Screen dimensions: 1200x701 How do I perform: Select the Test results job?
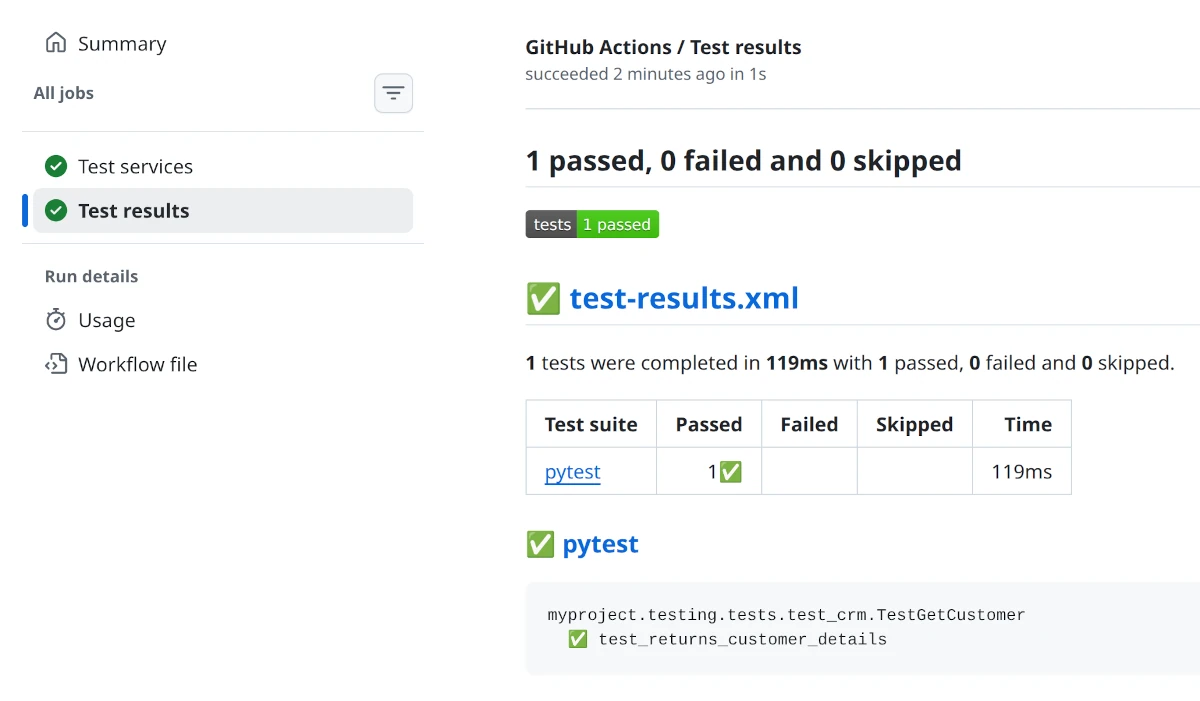point(133,211)
